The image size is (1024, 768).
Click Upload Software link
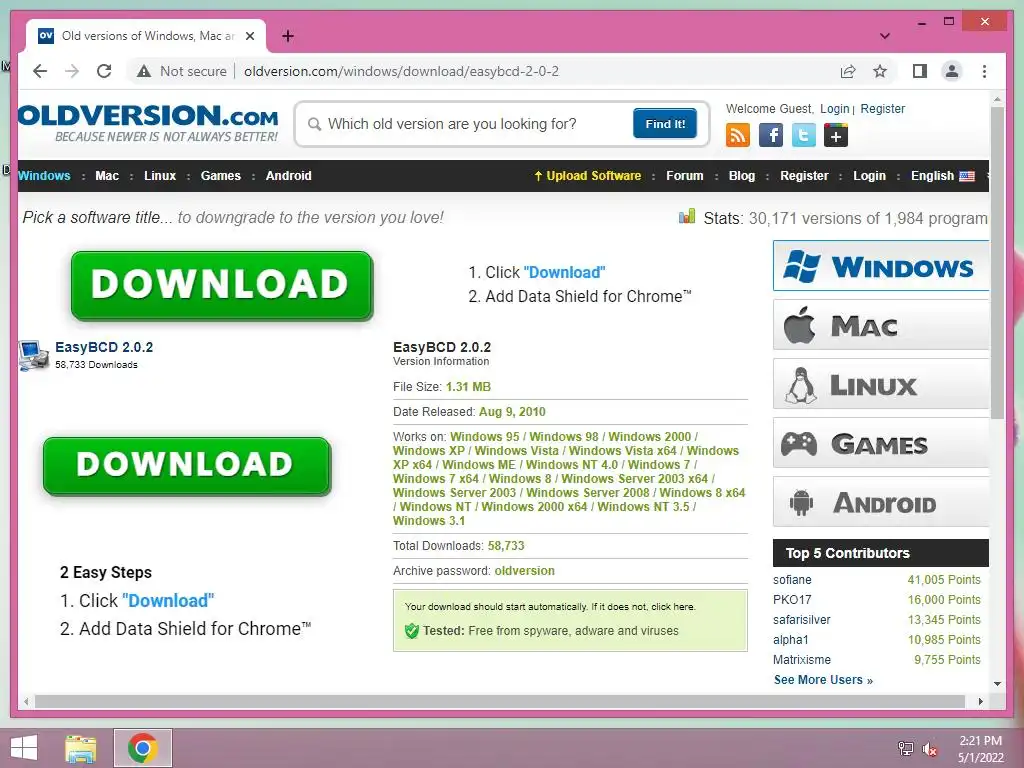(x=588, y=176)
